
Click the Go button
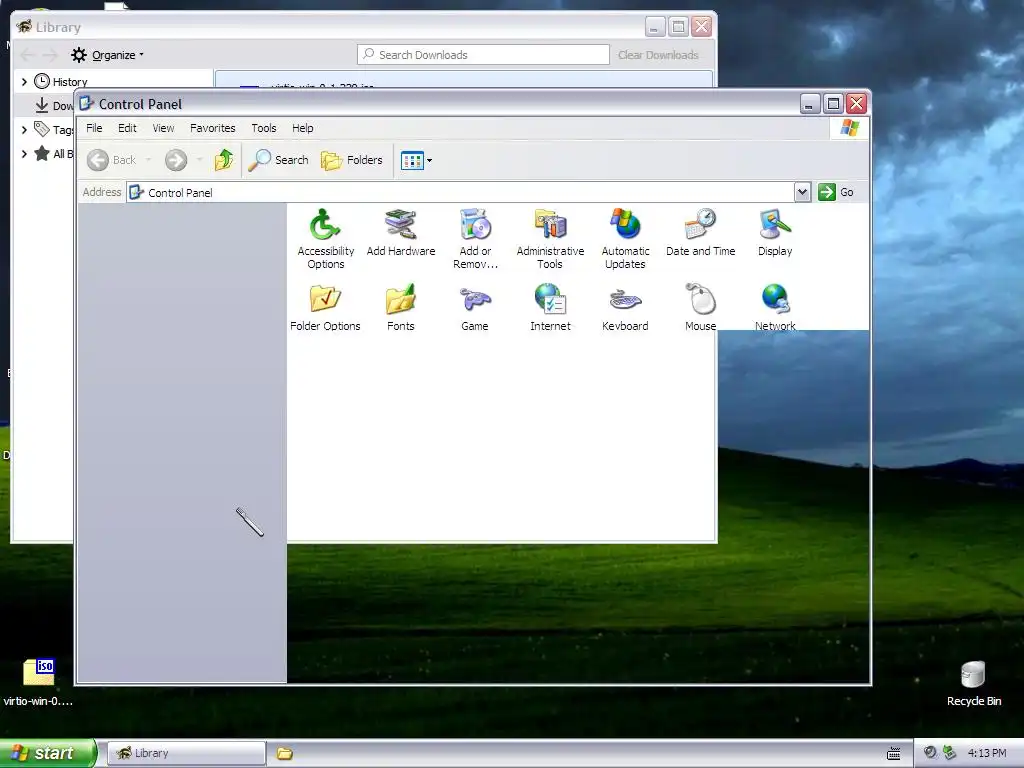(836, 192)
